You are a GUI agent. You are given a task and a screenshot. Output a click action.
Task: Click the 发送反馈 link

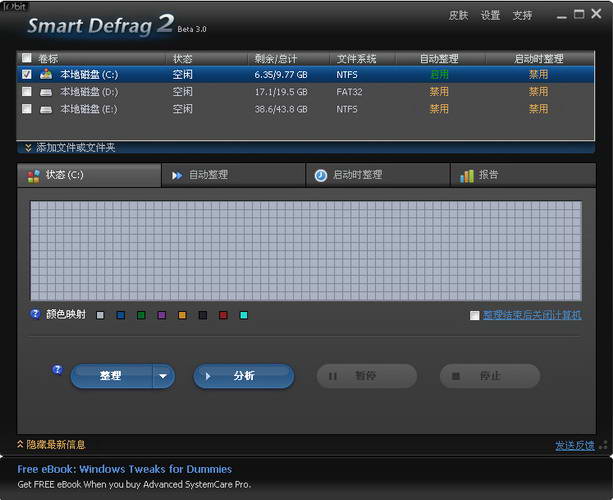coord(575,445)
